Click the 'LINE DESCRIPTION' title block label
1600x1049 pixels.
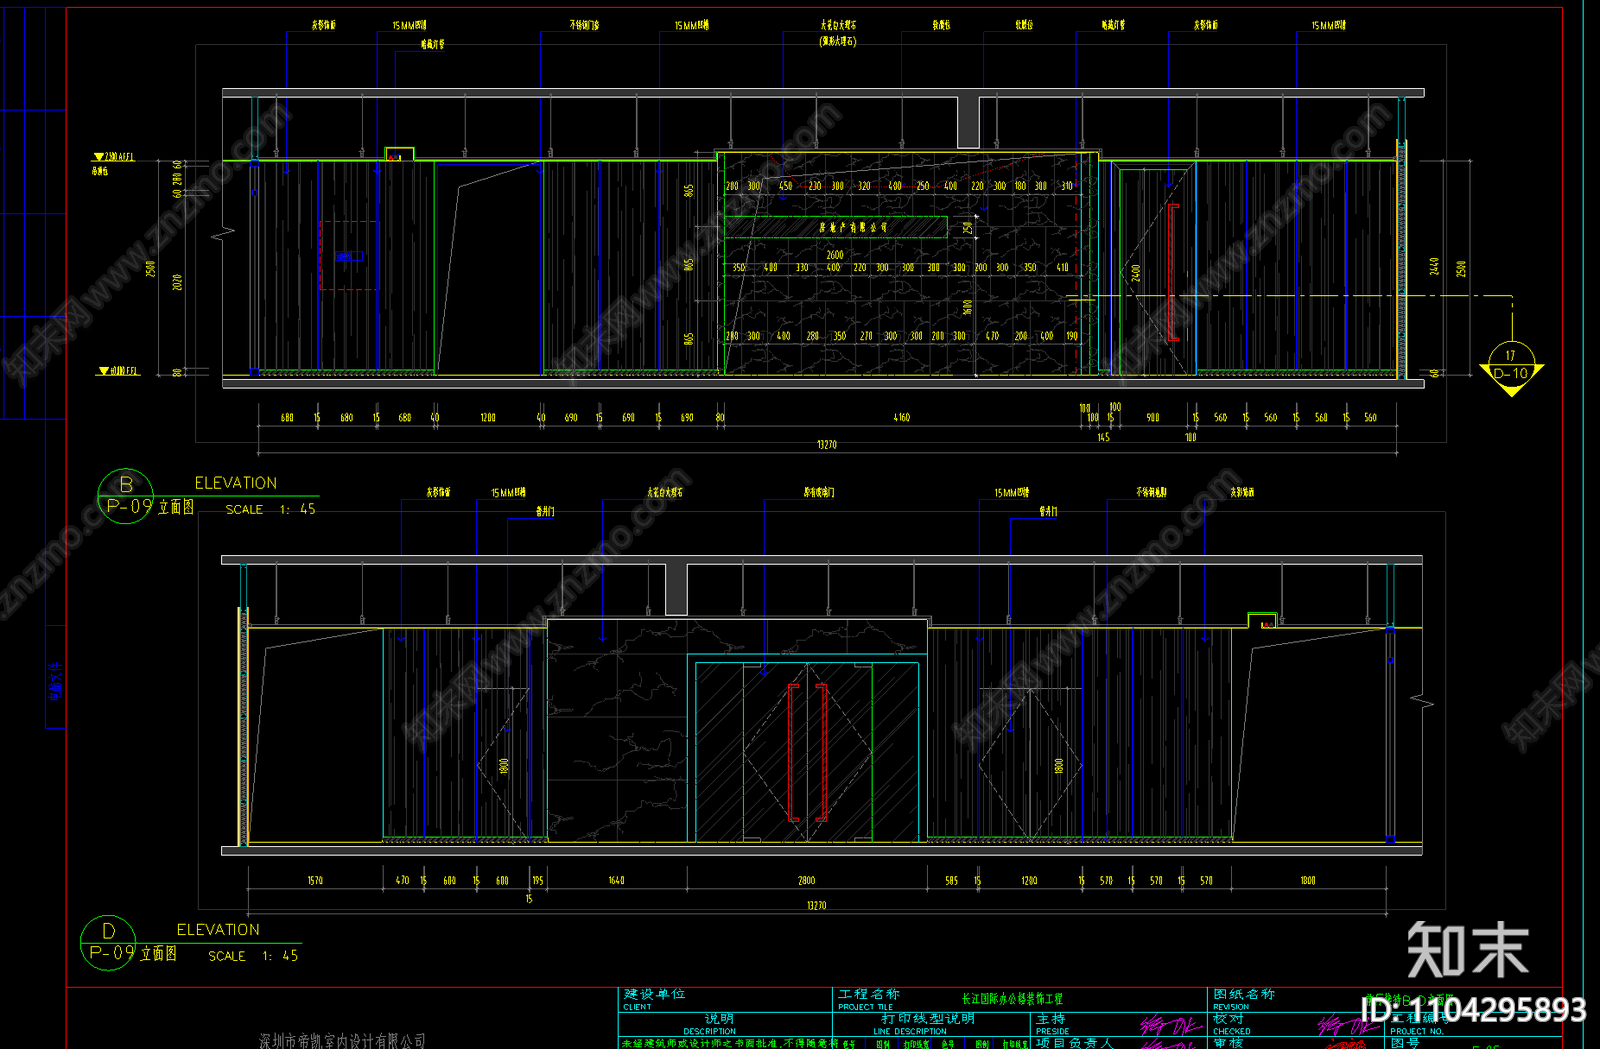909,1031
